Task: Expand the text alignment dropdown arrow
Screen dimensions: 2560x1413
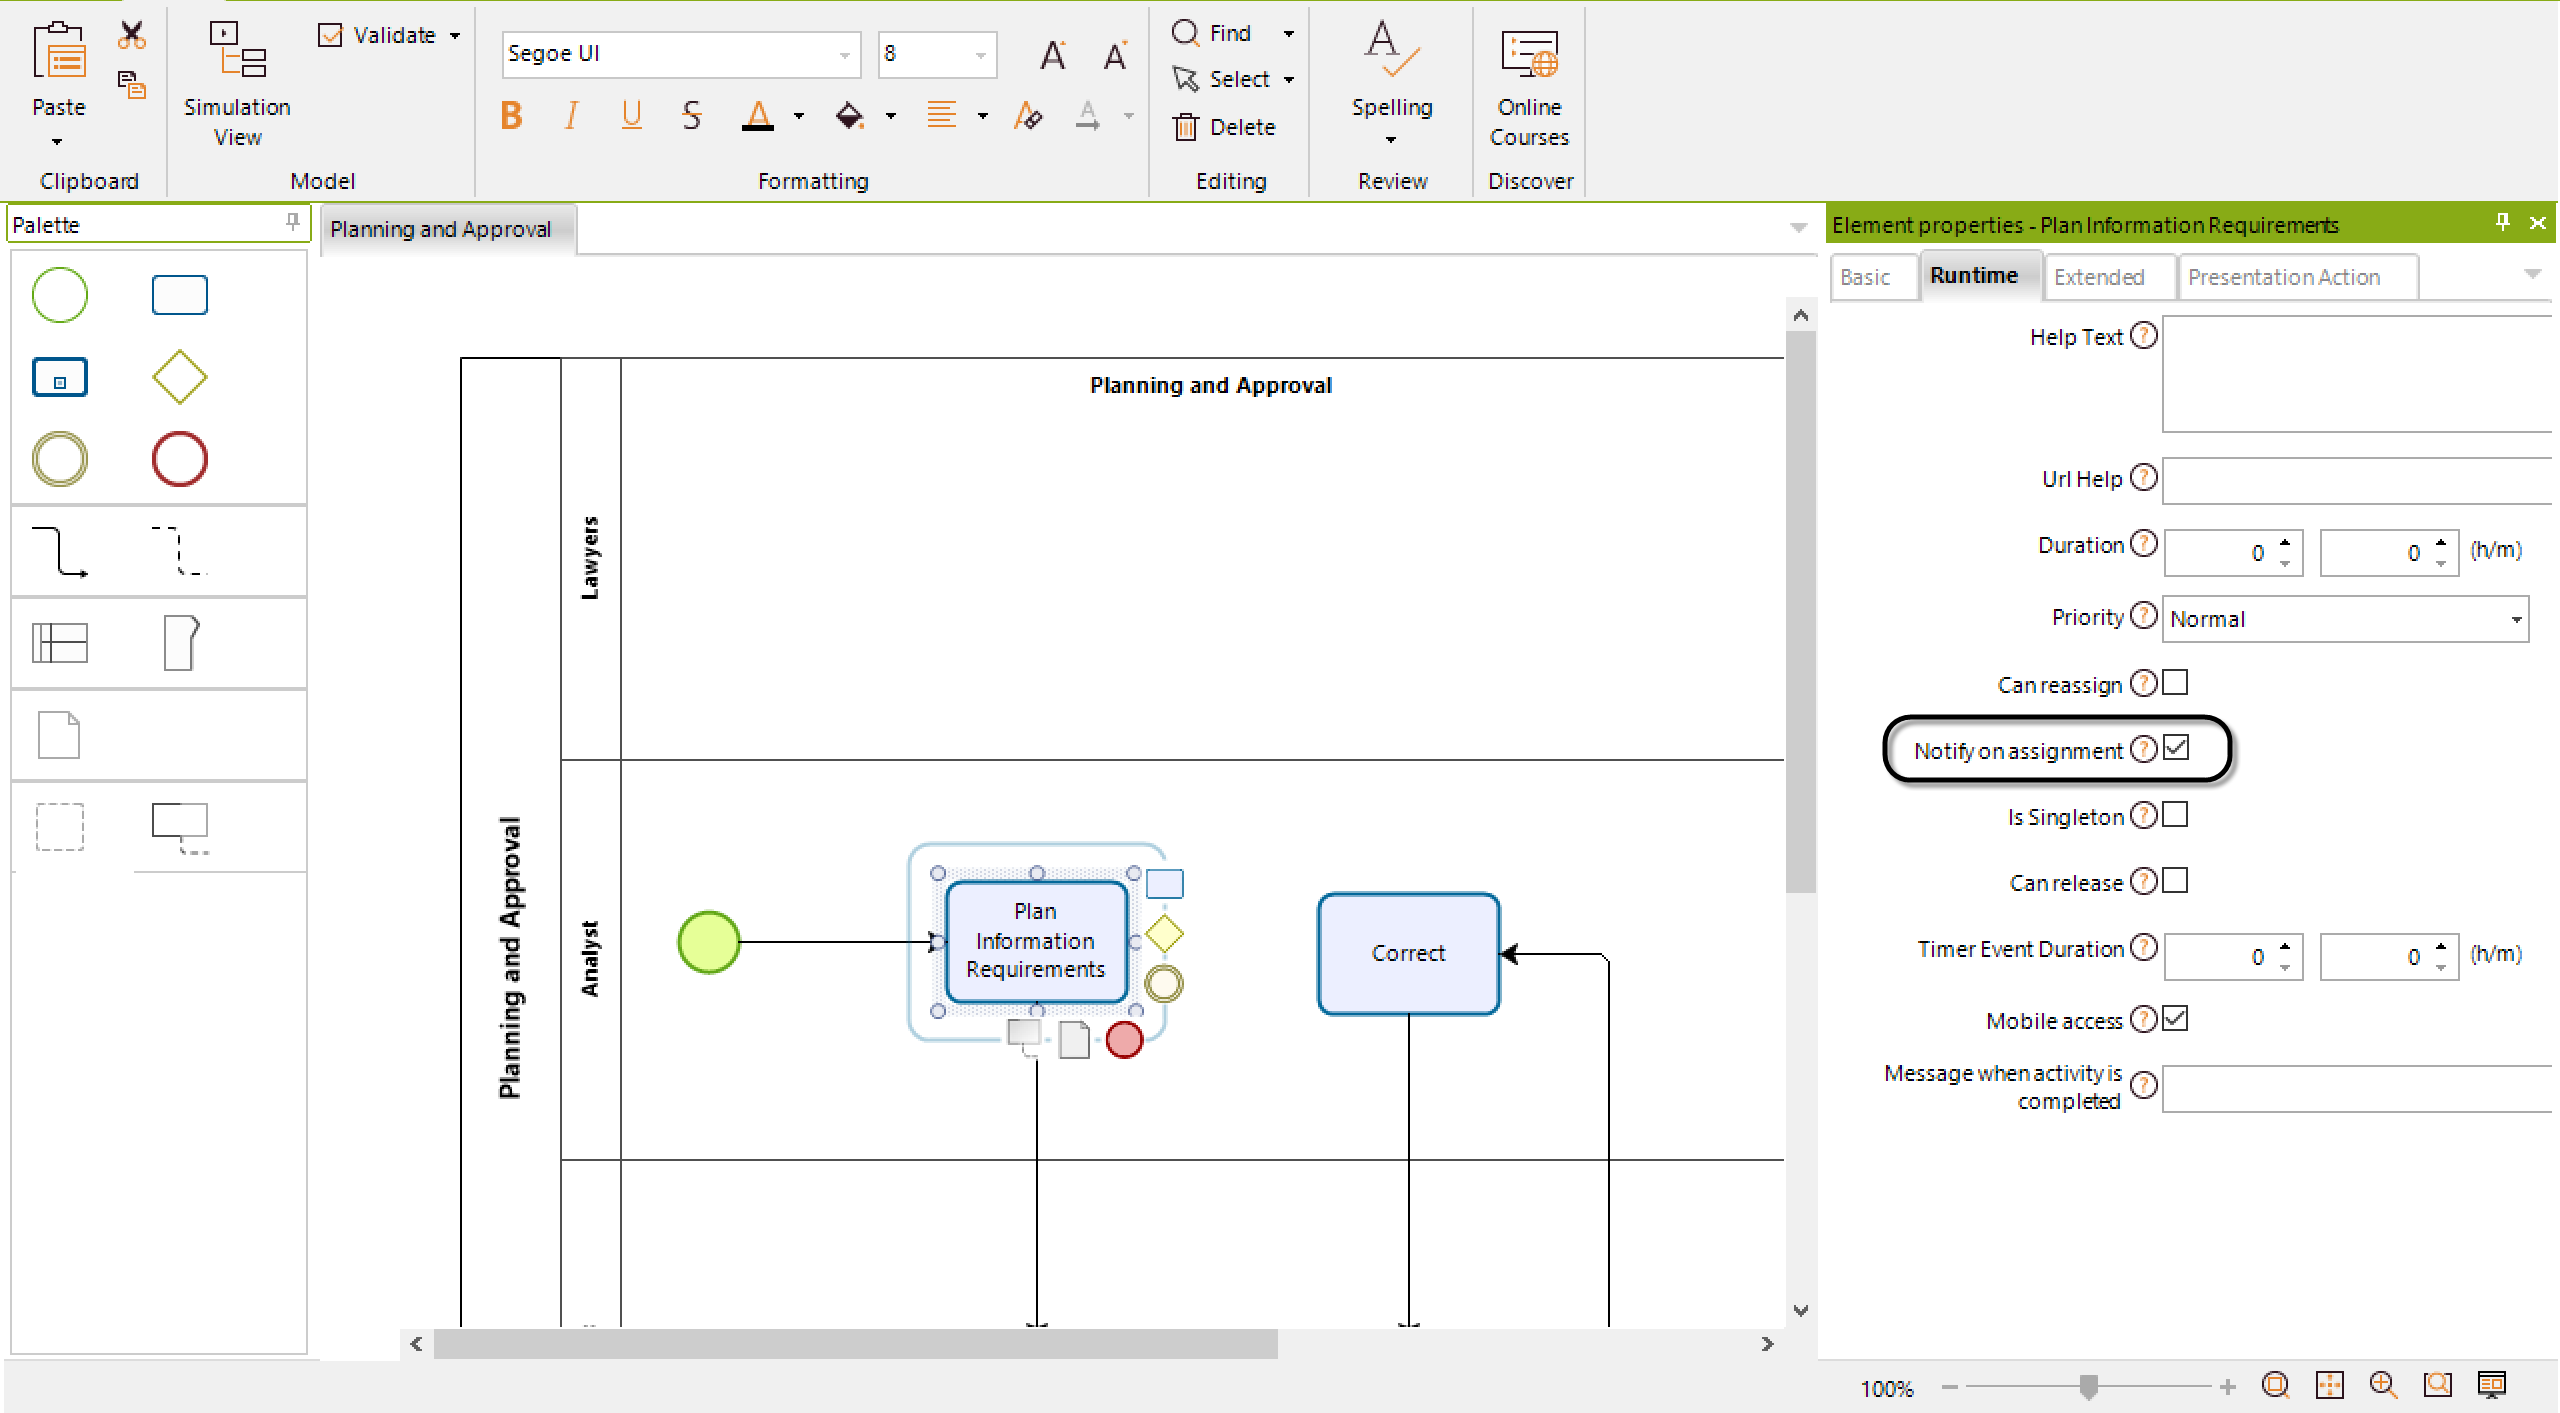Action: click(983, 116)
